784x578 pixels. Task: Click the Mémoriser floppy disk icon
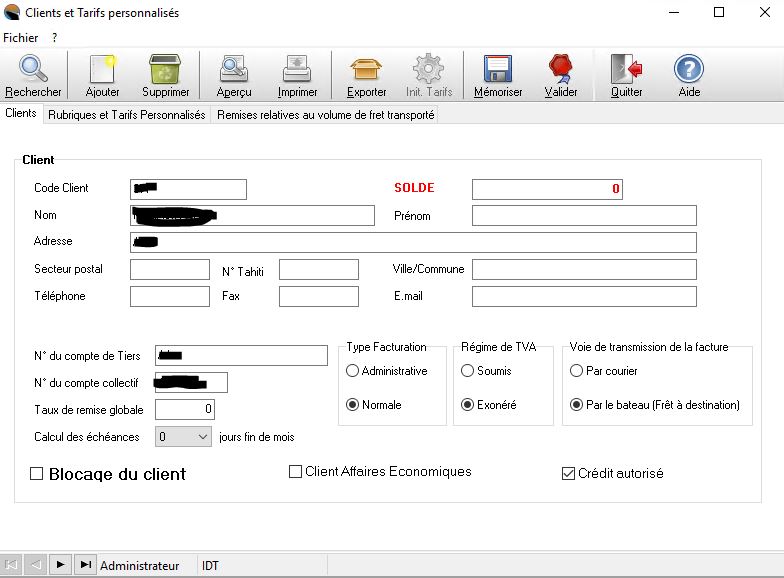[x=498, y=70]
